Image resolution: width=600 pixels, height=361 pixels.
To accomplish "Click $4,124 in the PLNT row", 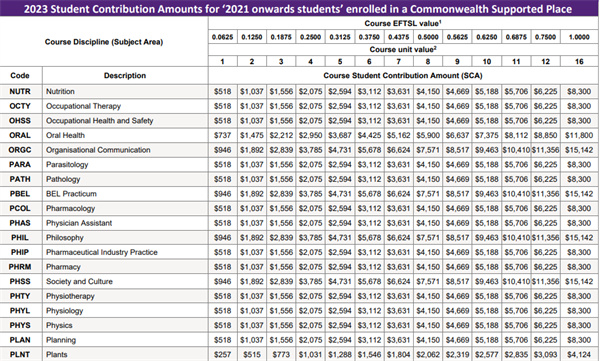I will pyautogui.click(x=579, y=354).
